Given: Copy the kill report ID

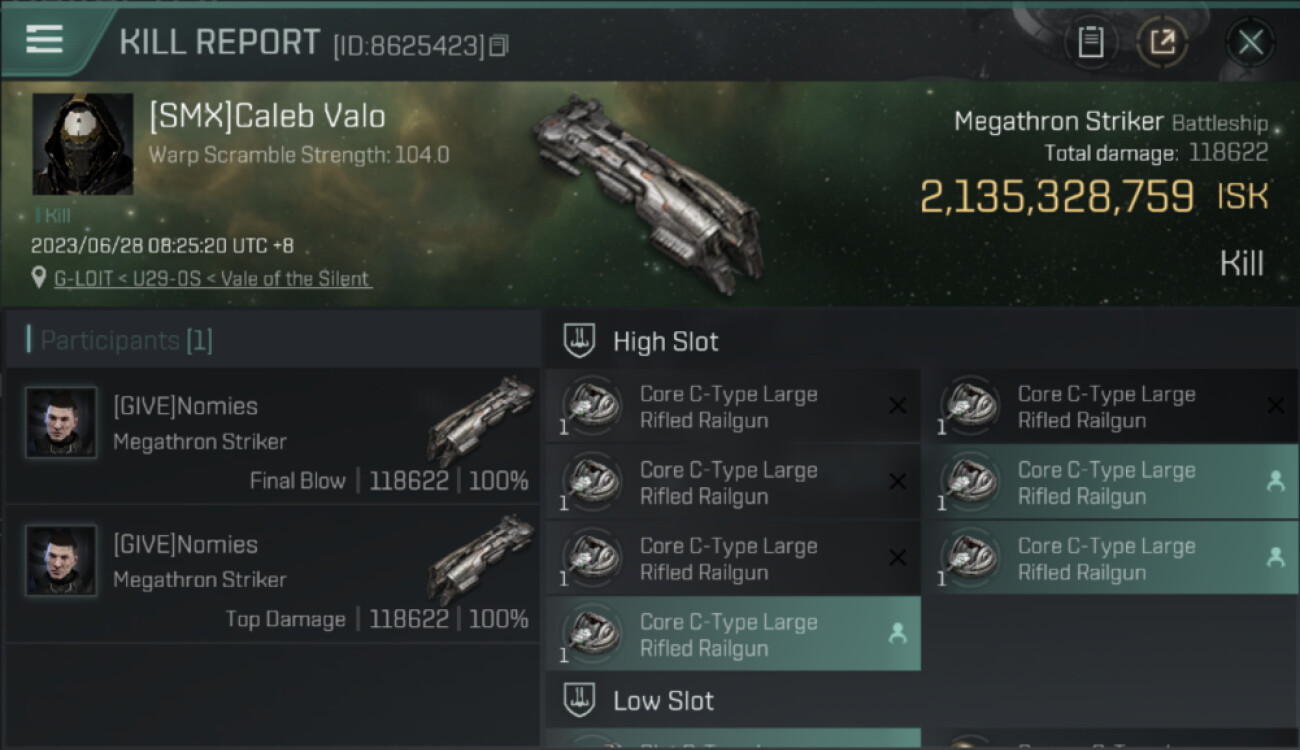Looking at the screenshot, I should (x=499, y=45).
